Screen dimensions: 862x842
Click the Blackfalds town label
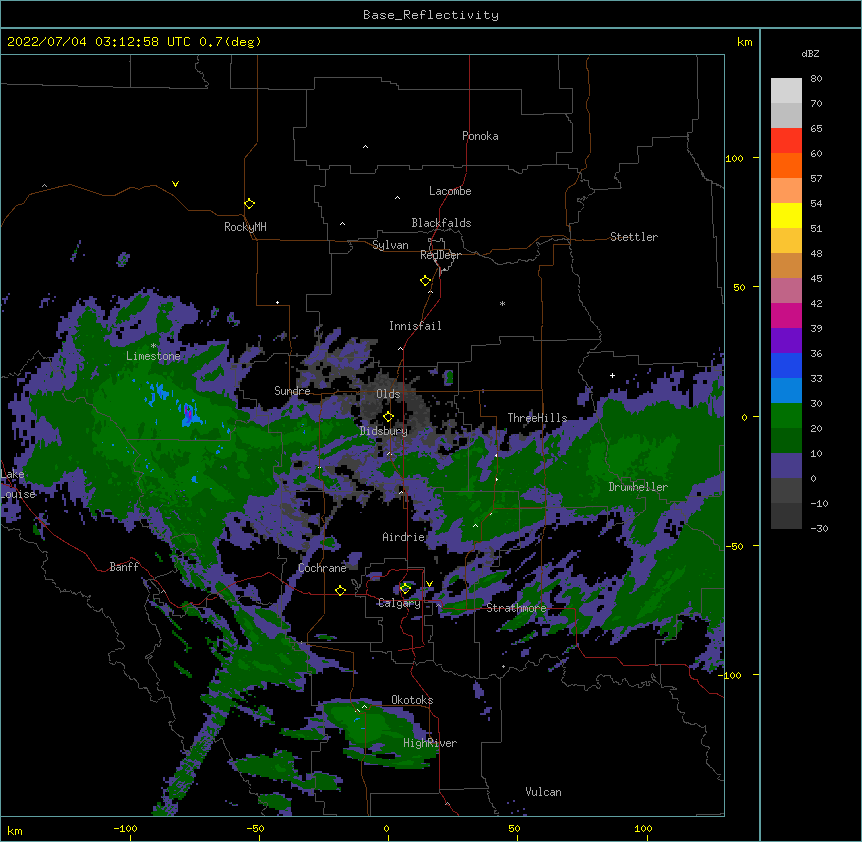pos(441,223)
